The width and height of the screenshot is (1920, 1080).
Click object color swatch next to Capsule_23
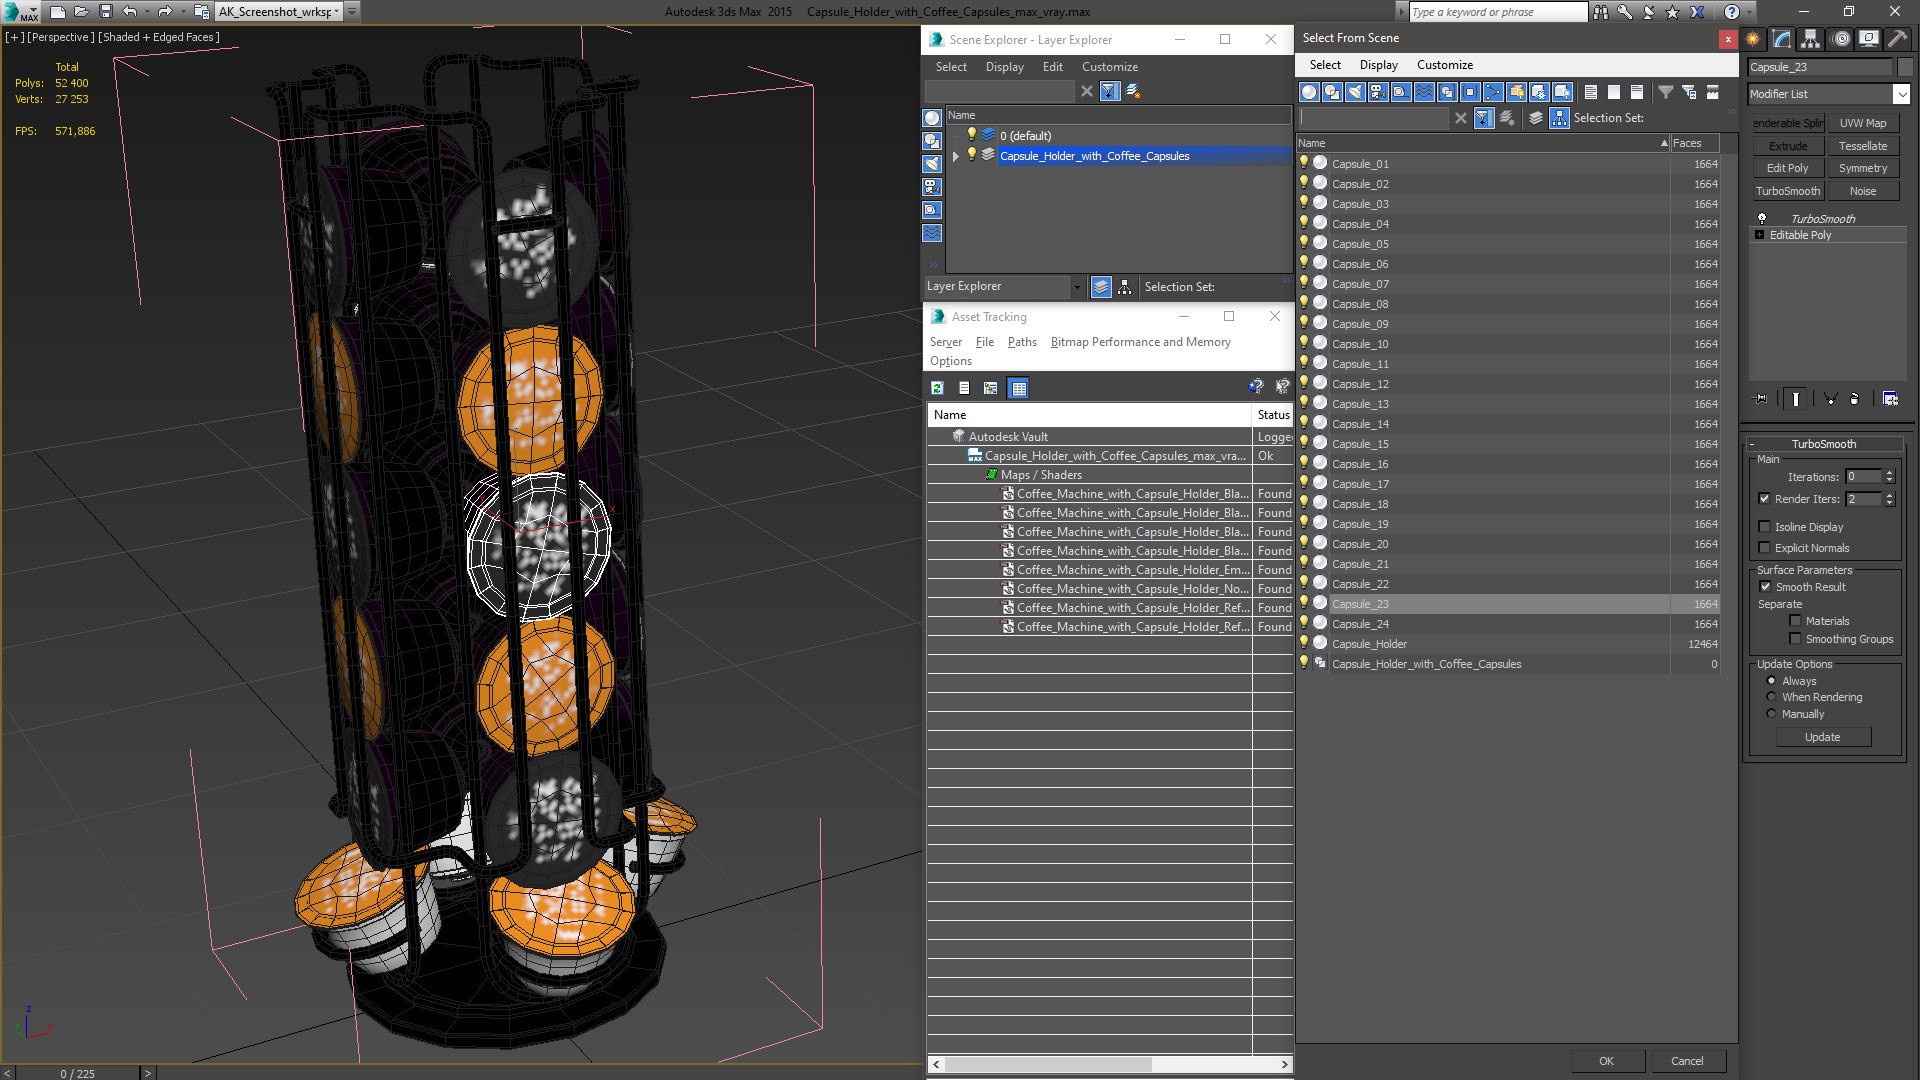pos(1904,67)
